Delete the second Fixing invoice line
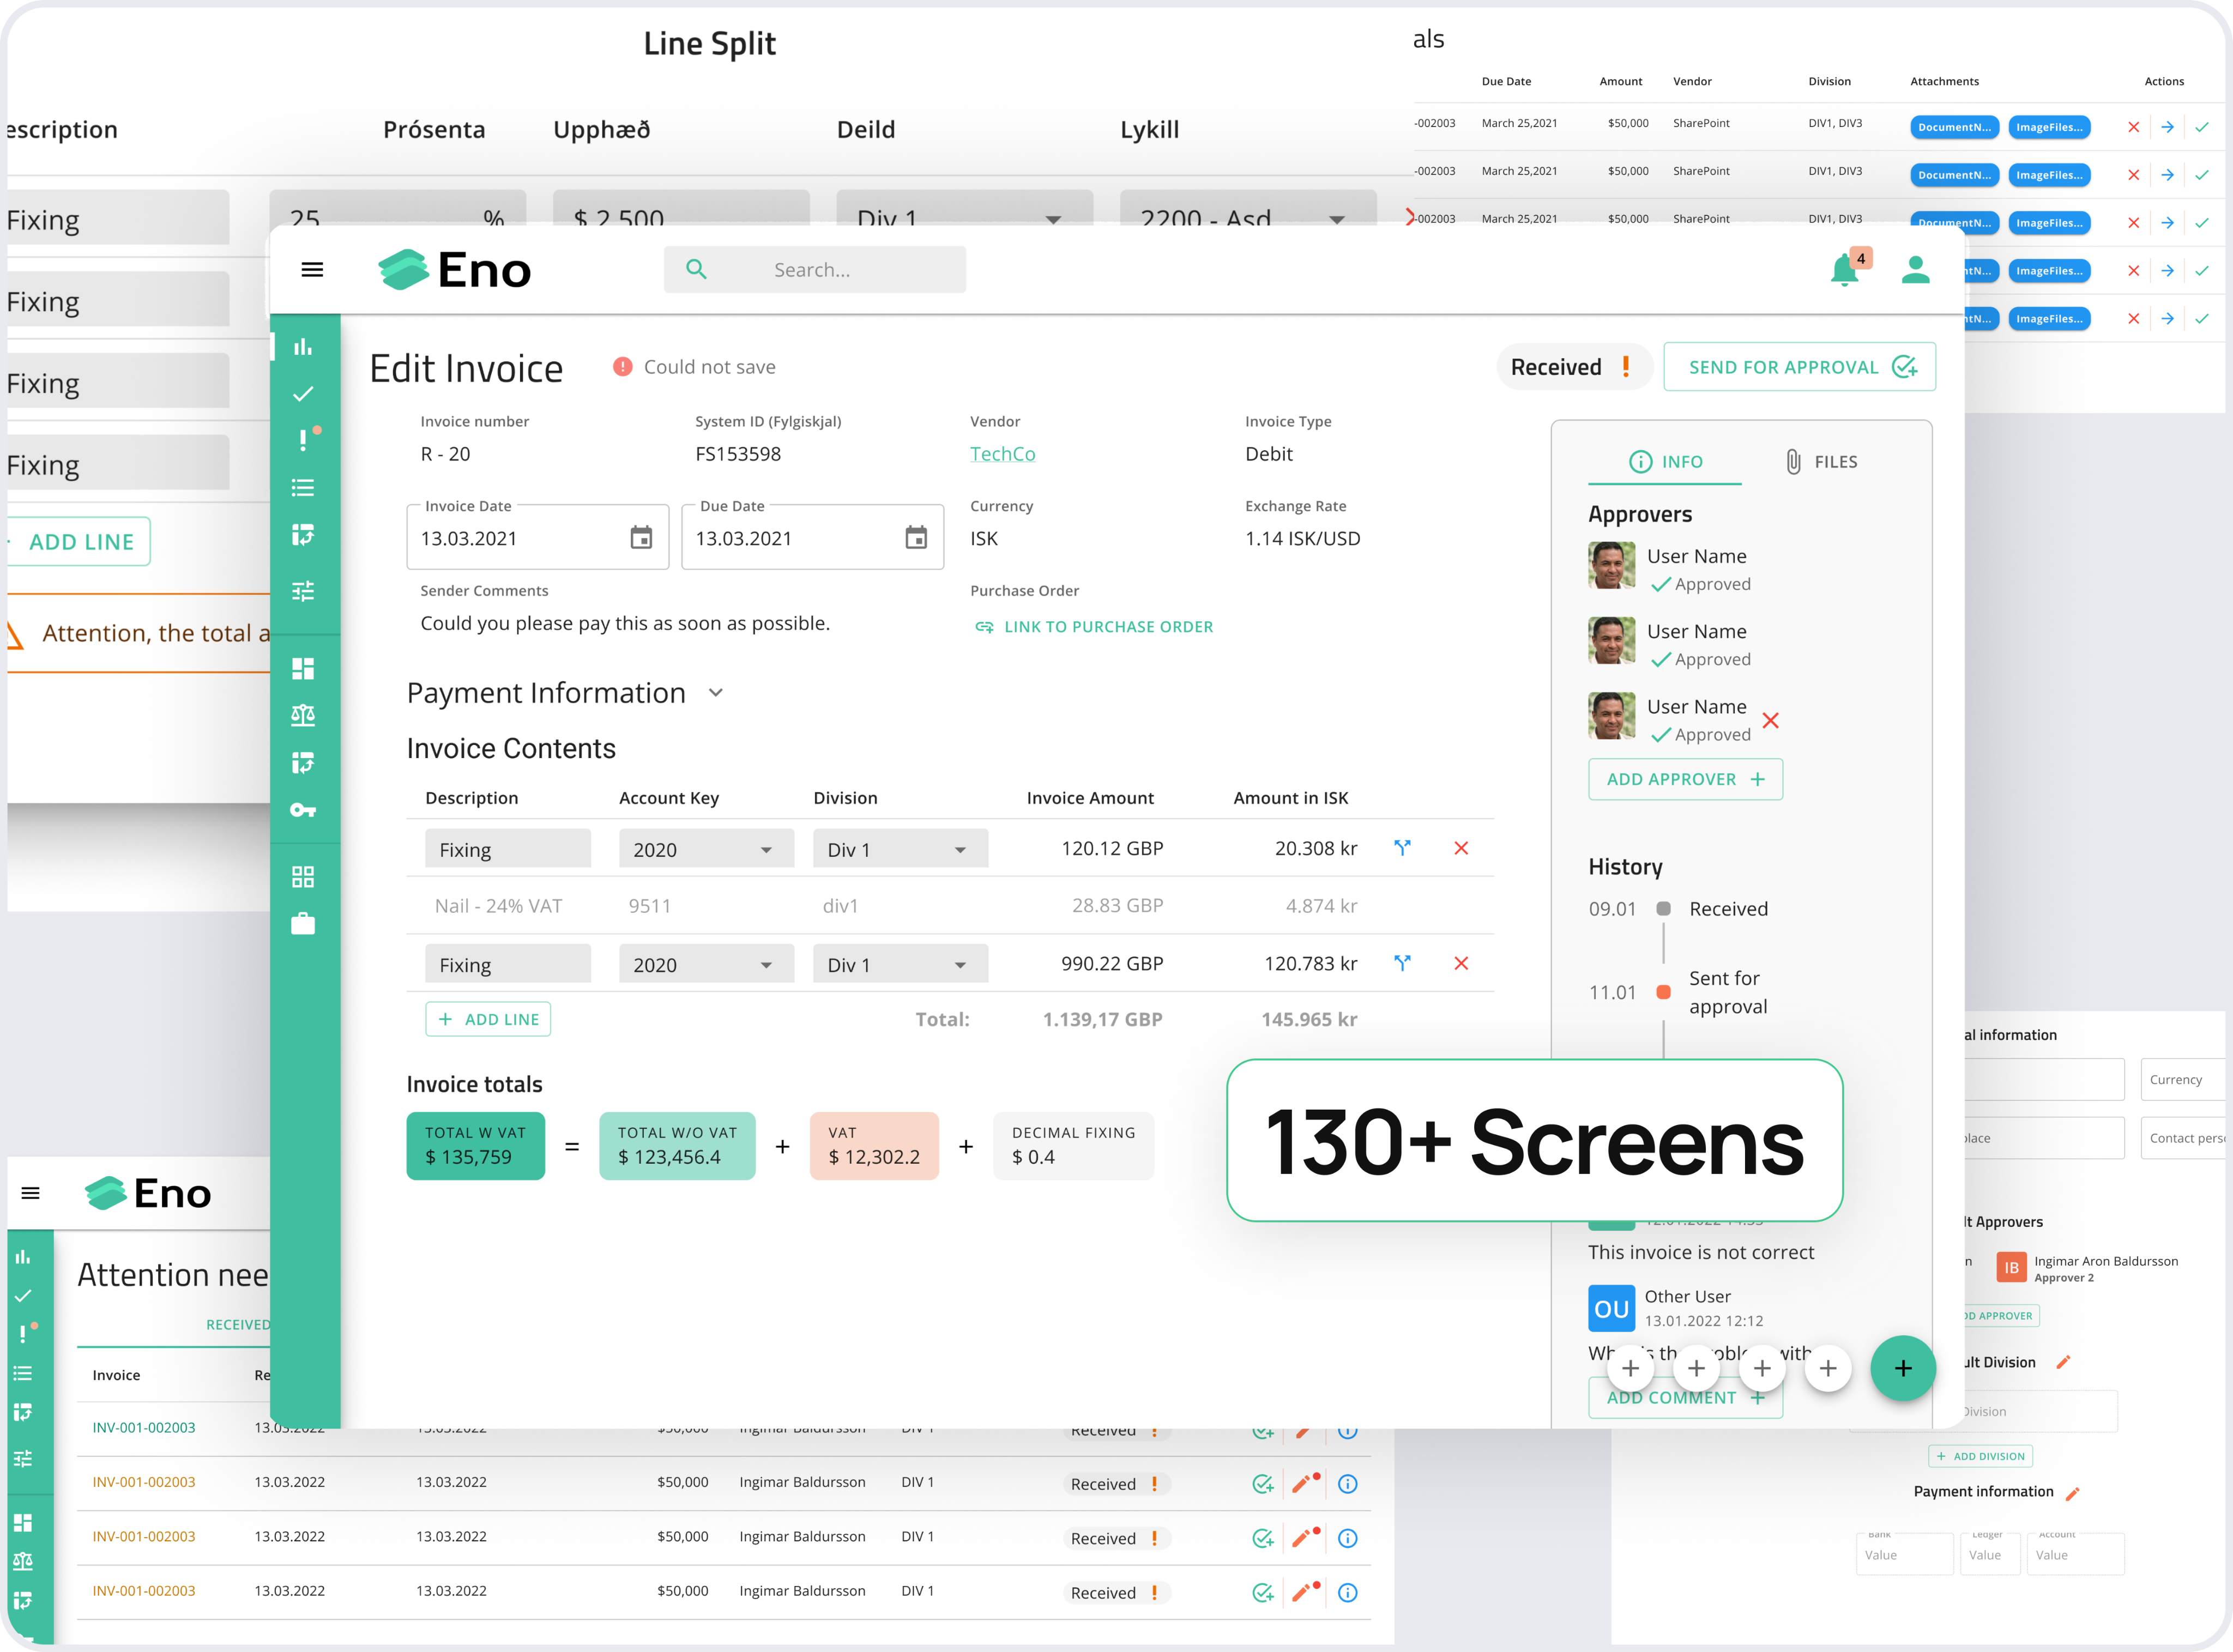Viewport: 2233px width, 1652px height. coord(1461,963)
